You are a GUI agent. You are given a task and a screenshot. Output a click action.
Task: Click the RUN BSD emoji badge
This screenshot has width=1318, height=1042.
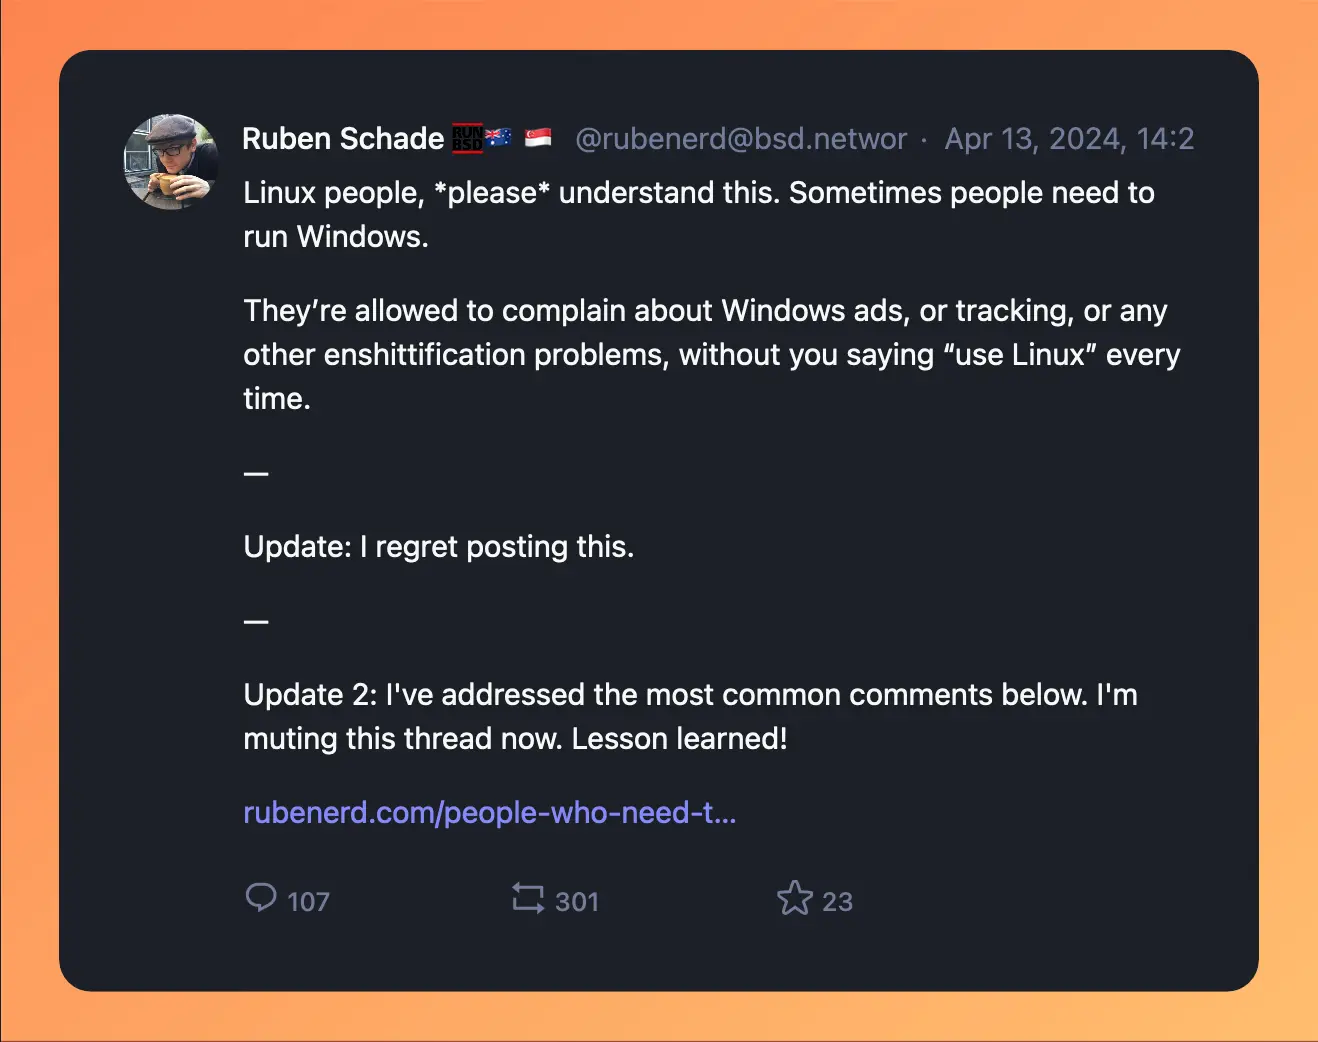coord(467,138)
